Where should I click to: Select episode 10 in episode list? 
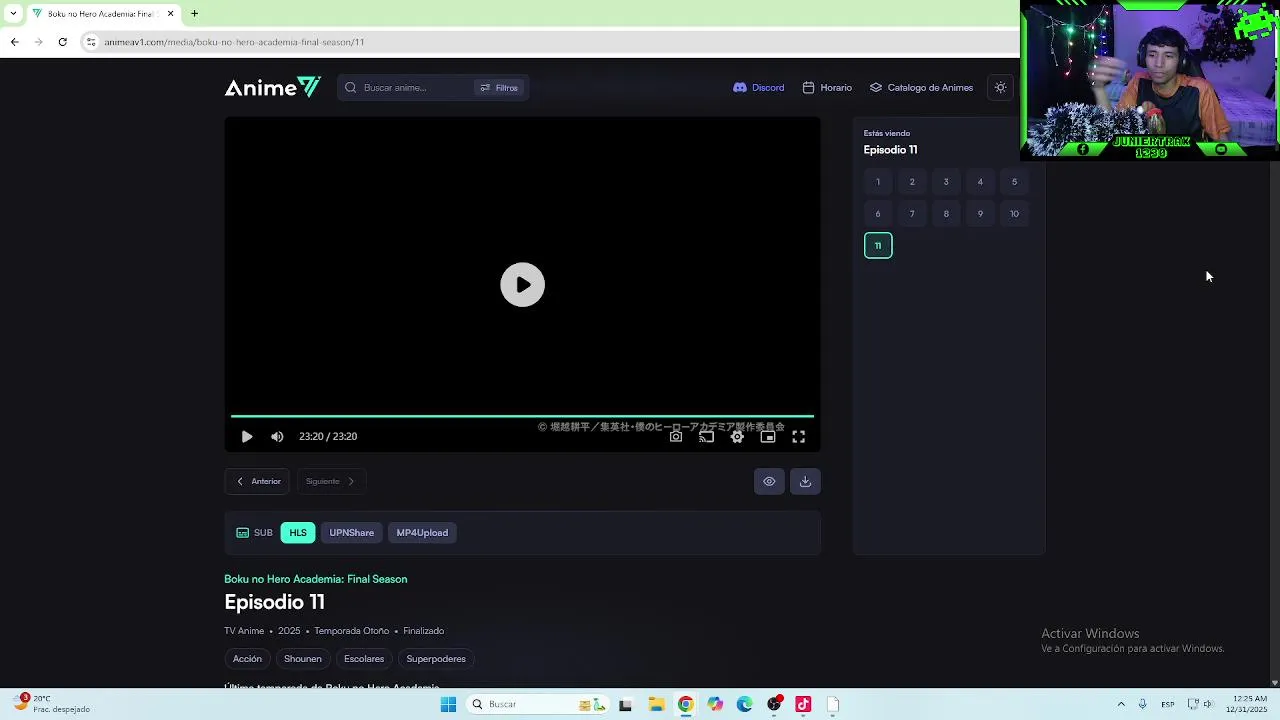click(x=1014, y=214)
